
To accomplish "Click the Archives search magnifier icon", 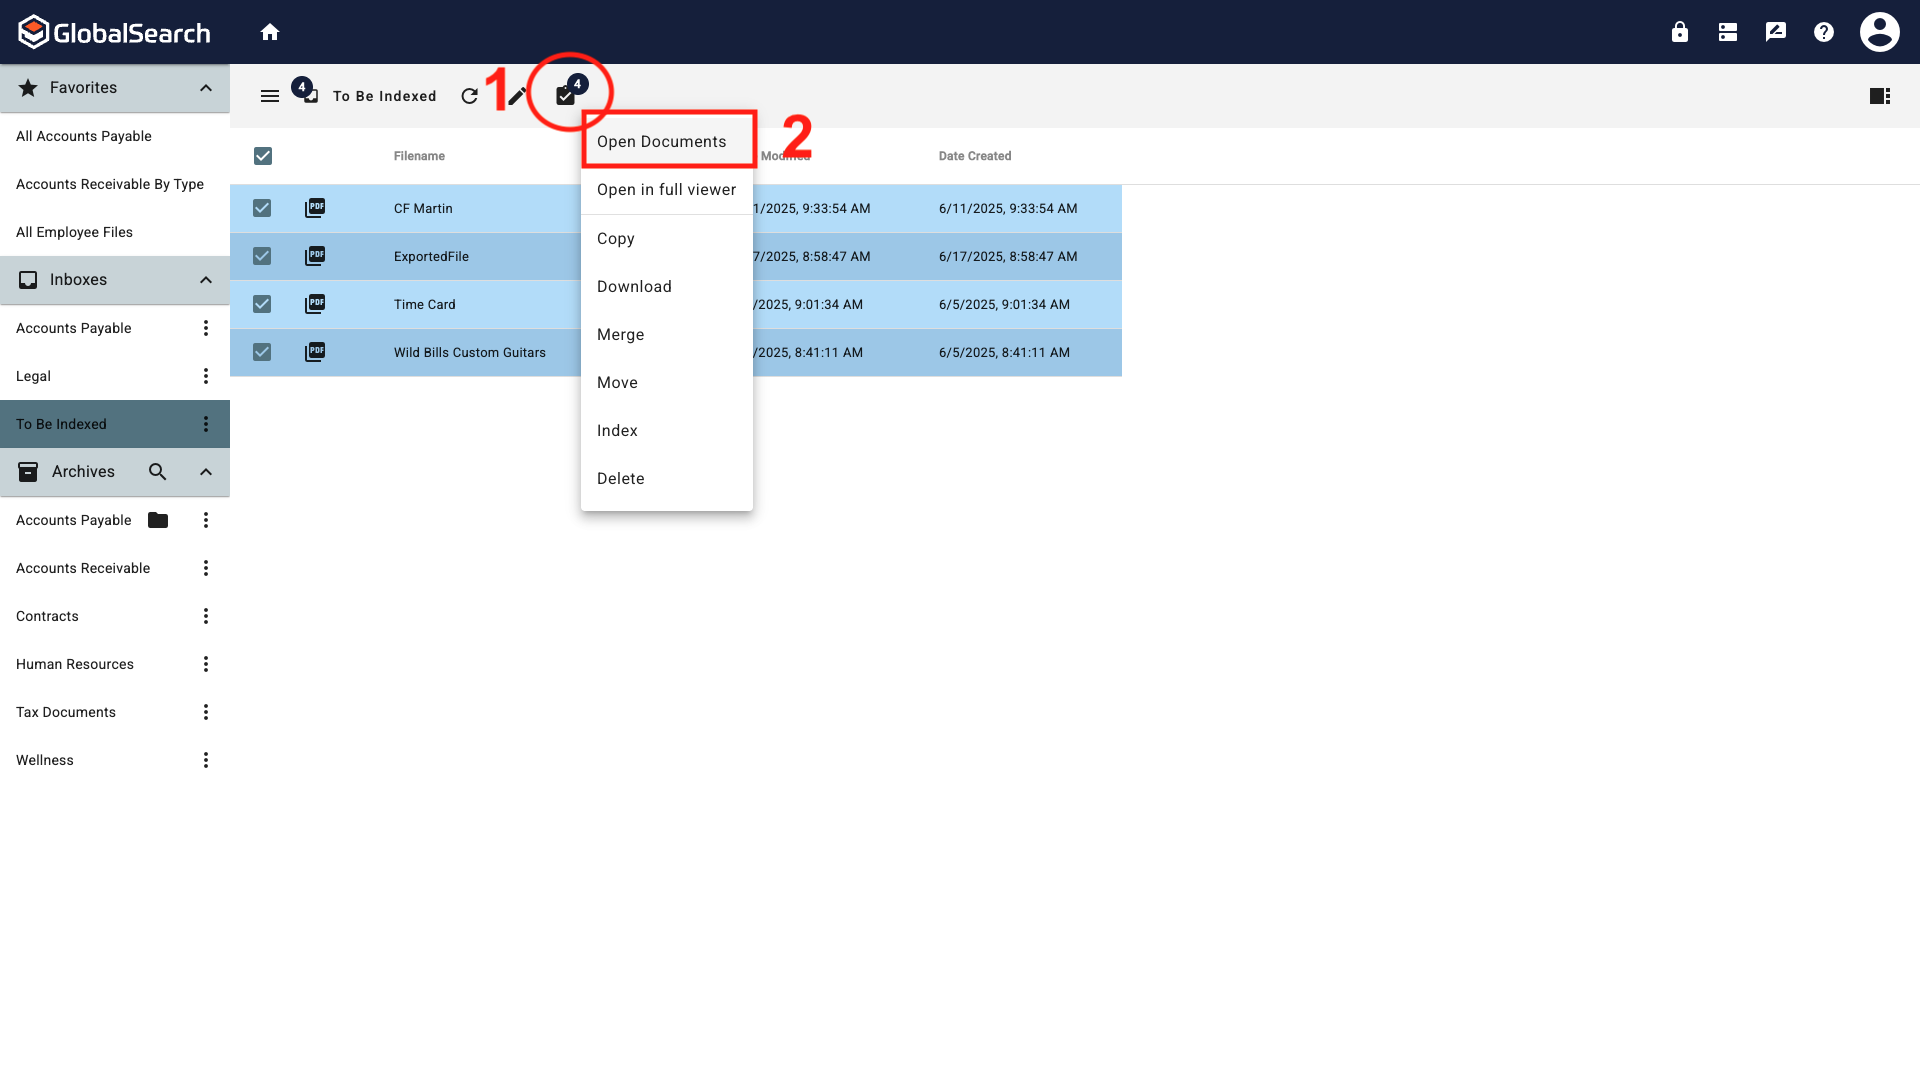I will 157,471.
